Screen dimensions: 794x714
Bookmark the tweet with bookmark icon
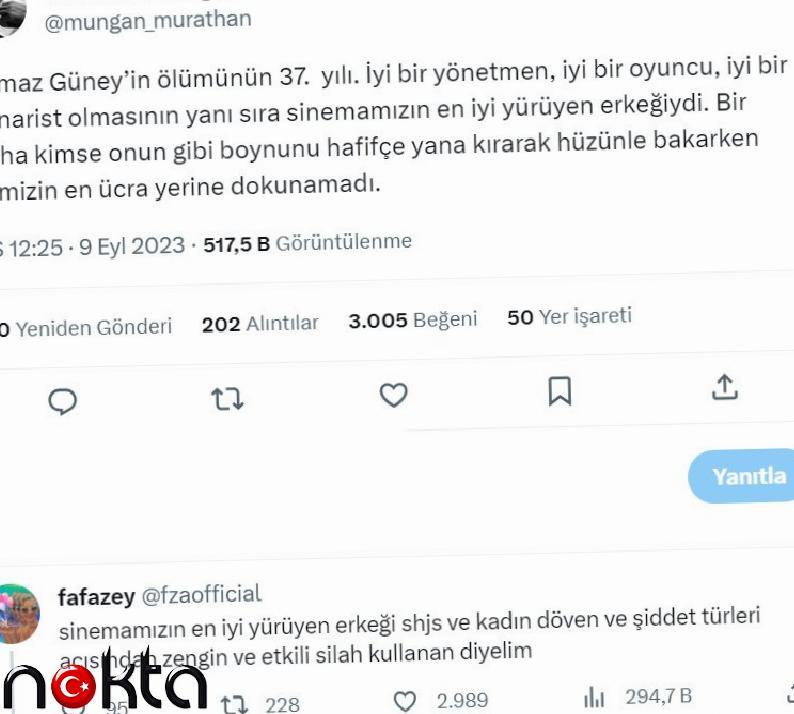[x=560, y=391]
